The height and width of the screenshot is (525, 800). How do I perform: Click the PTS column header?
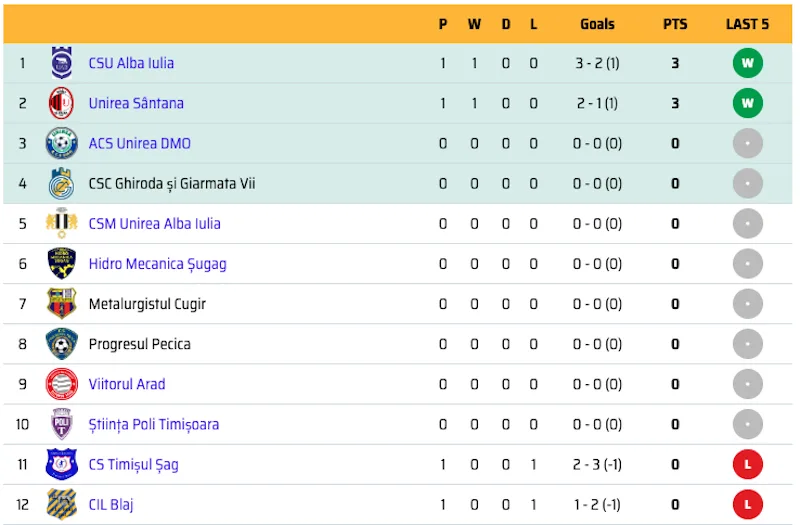click(675, 24)
